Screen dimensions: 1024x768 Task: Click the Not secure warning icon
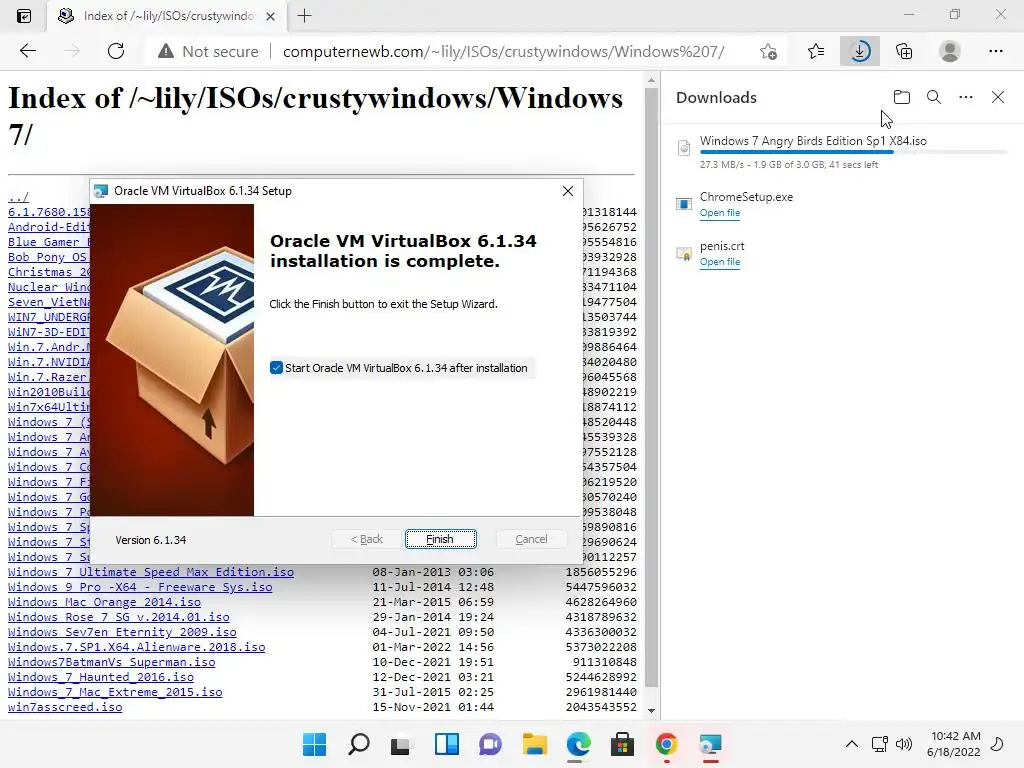166,51
